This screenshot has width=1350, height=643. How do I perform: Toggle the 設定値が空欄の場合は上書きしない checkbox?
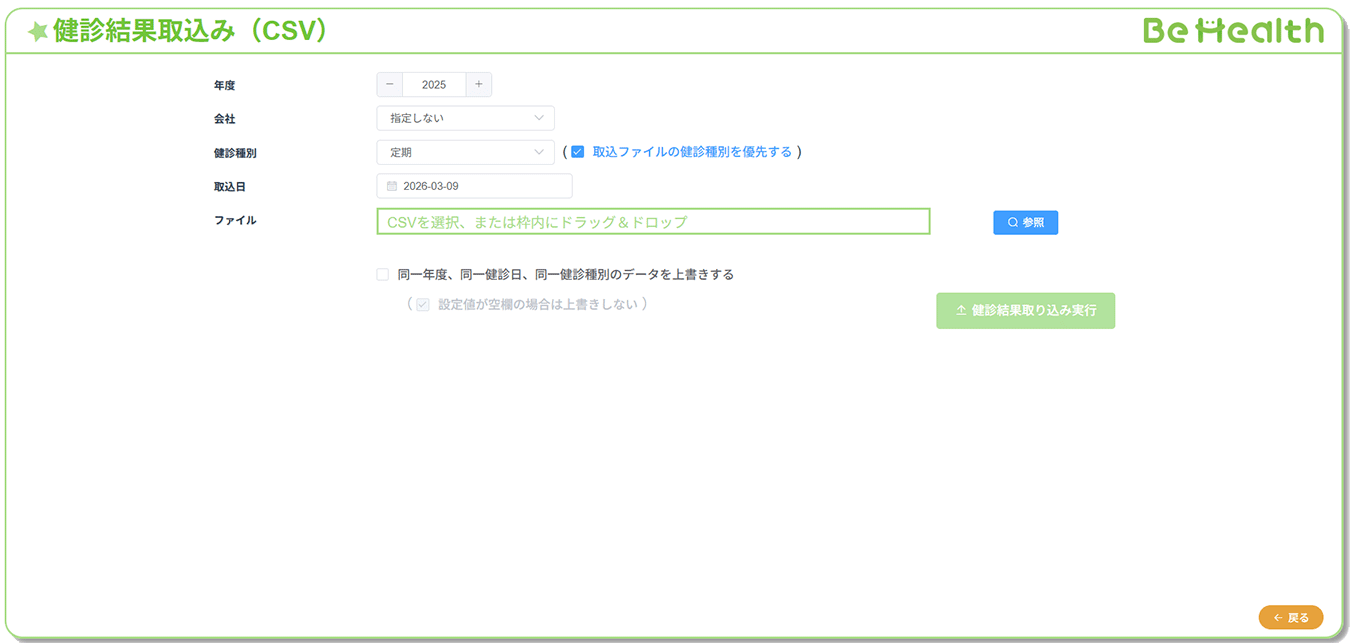[x=423, y=305]
